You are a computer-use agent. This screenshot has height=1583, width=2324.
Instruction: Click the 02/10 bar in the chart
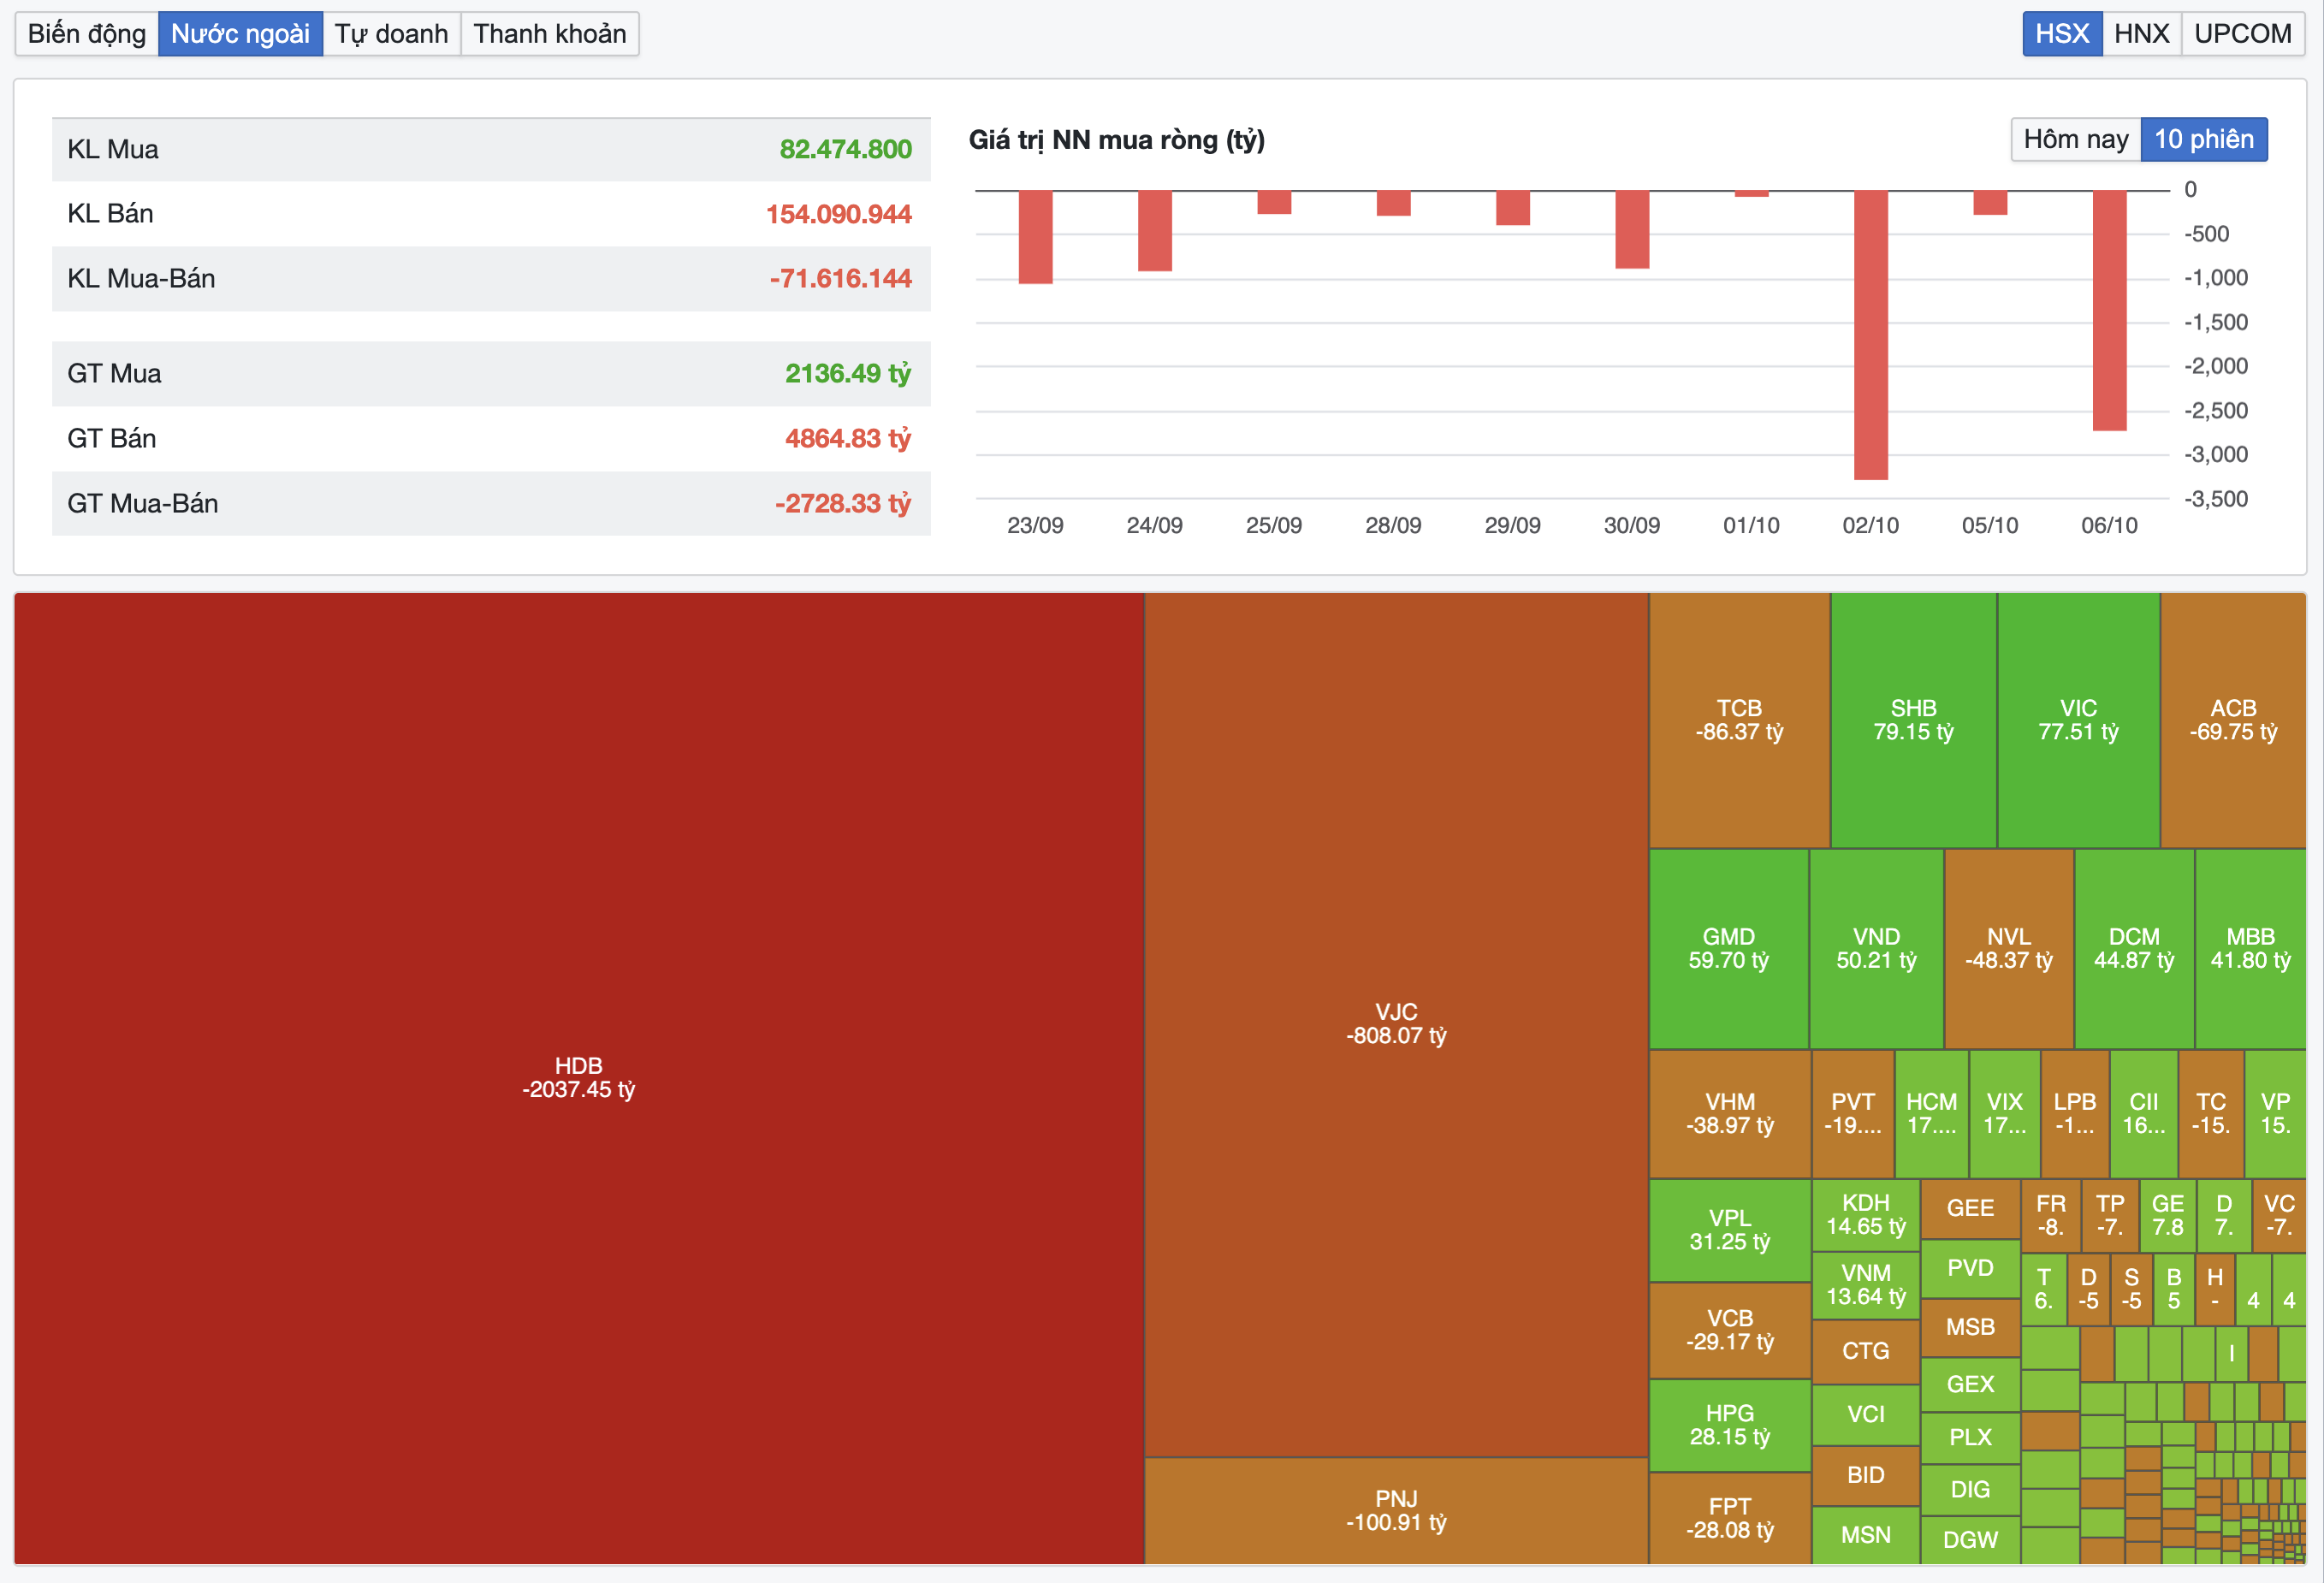(1871, 335)
